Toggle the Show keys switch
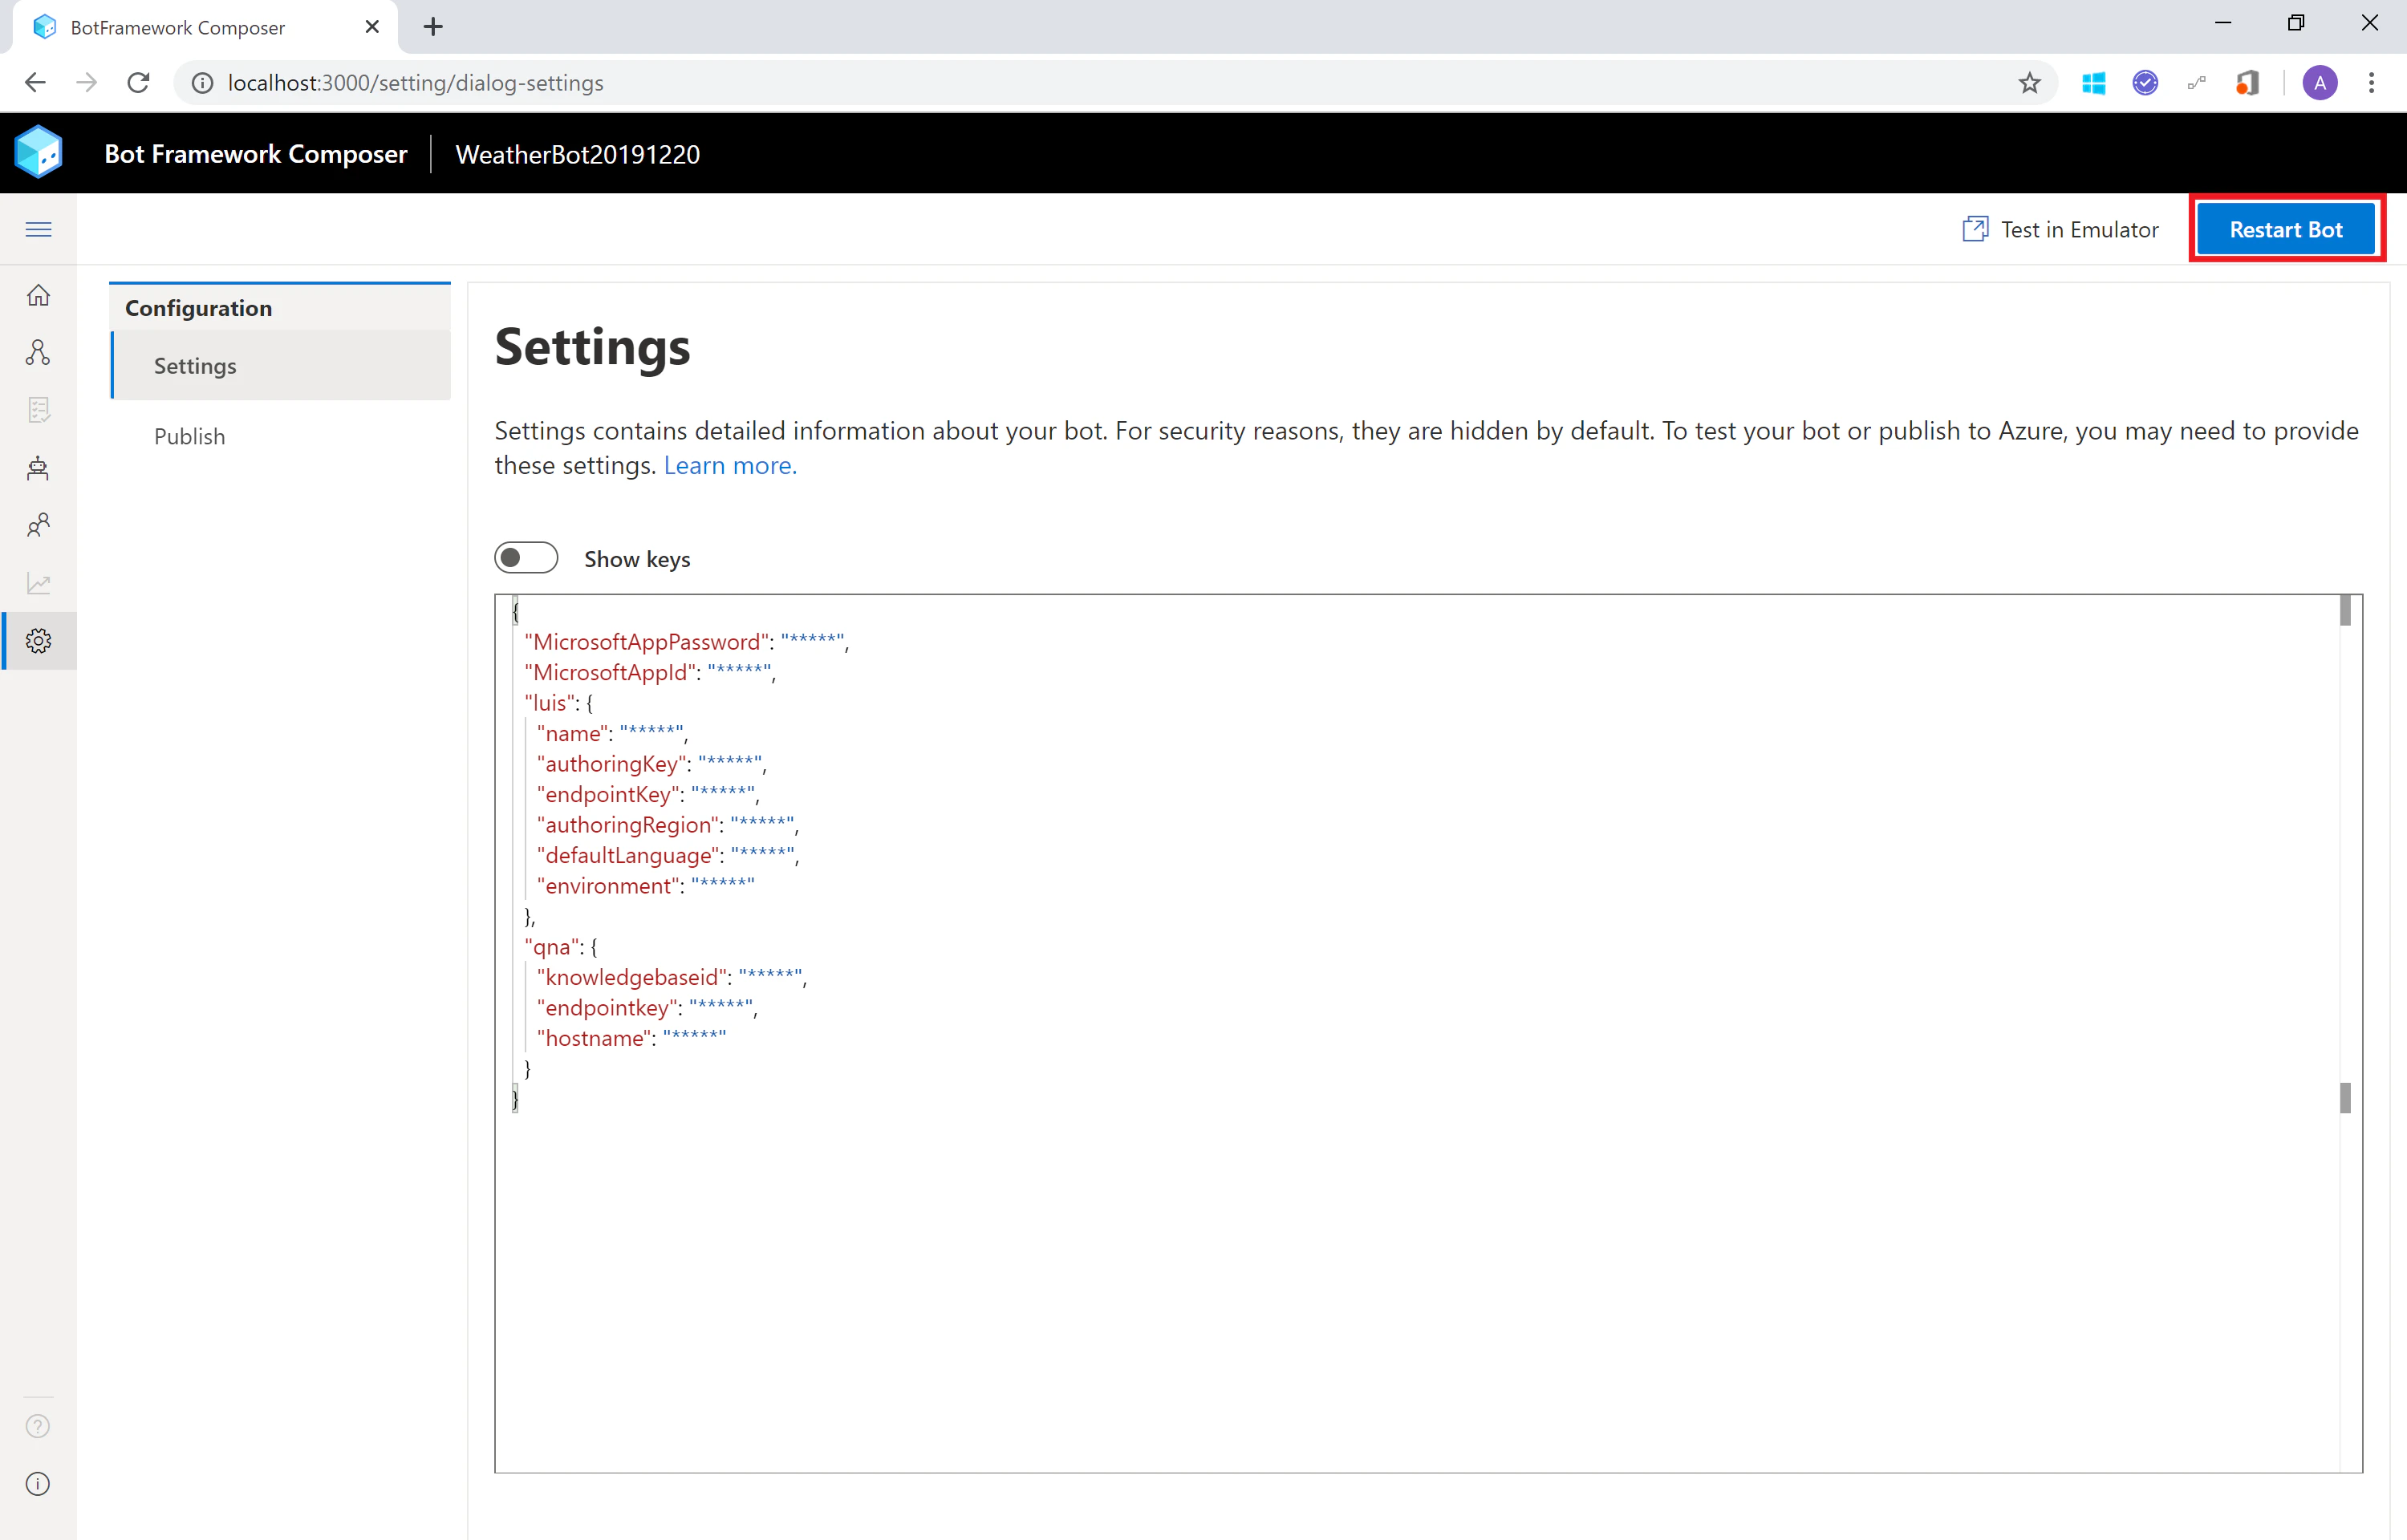 click(x=526, y=558)
